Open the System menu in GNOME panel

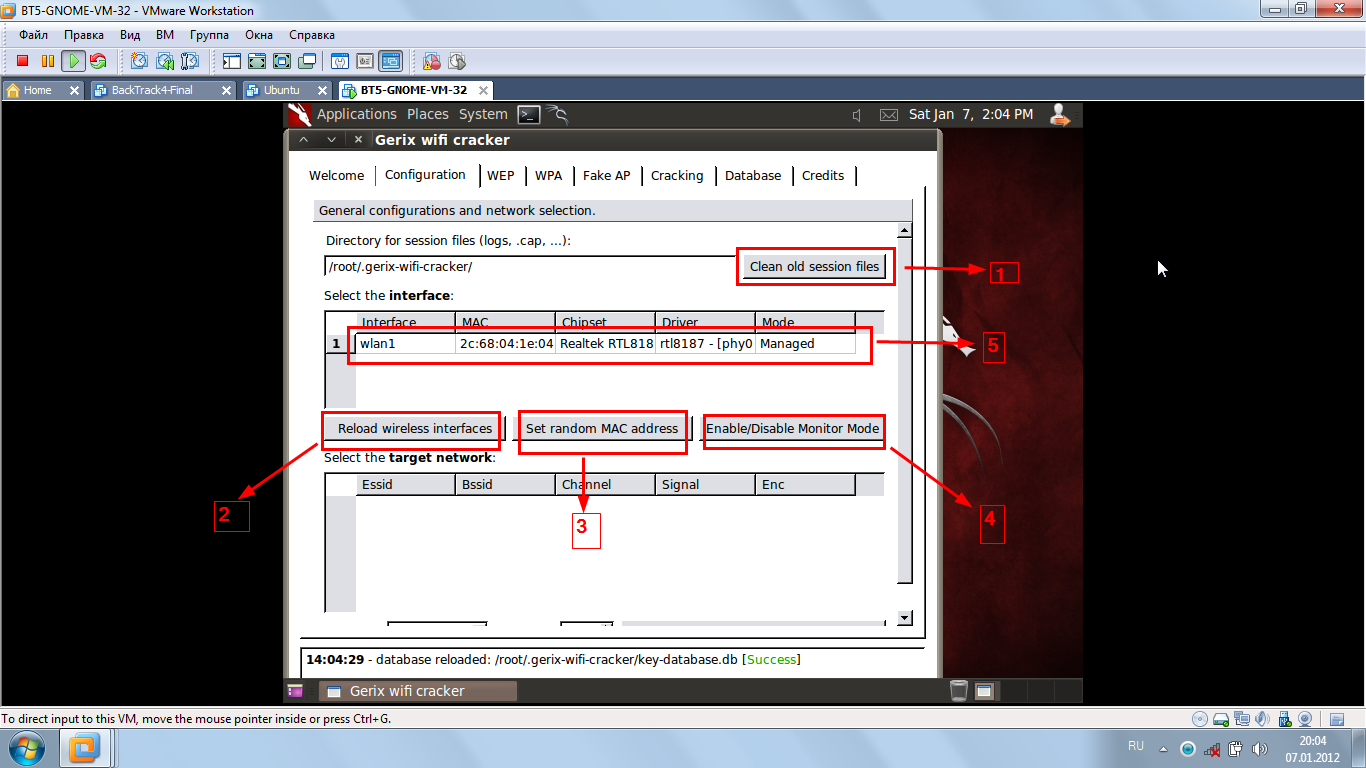click(483, 114)
